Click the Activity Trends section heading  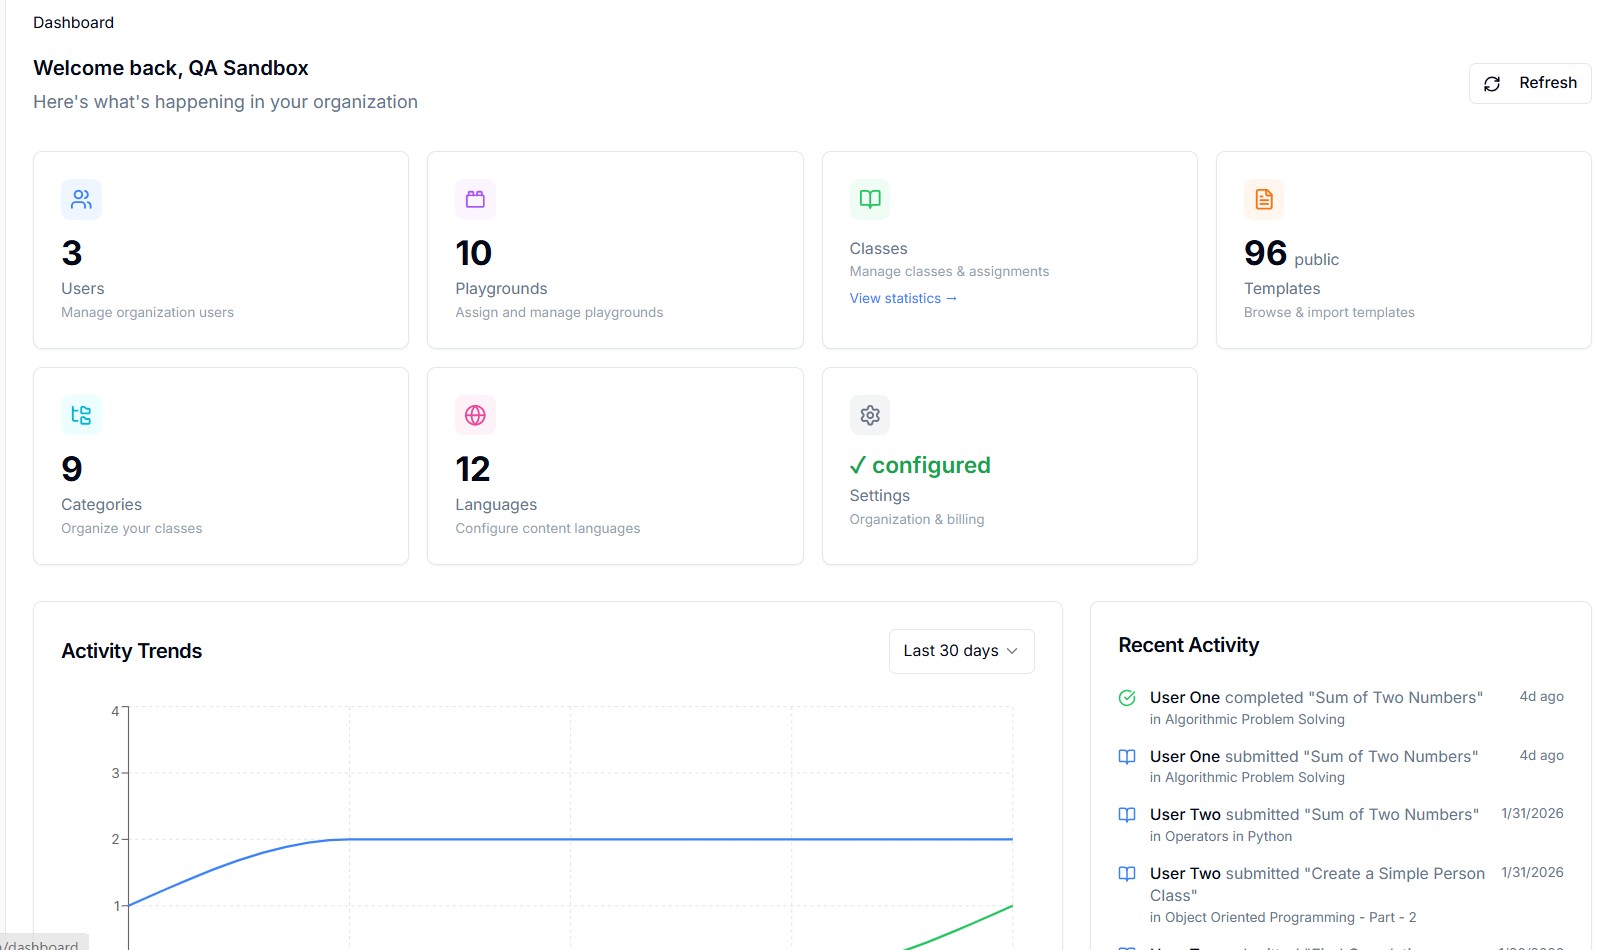pos(131,651)
